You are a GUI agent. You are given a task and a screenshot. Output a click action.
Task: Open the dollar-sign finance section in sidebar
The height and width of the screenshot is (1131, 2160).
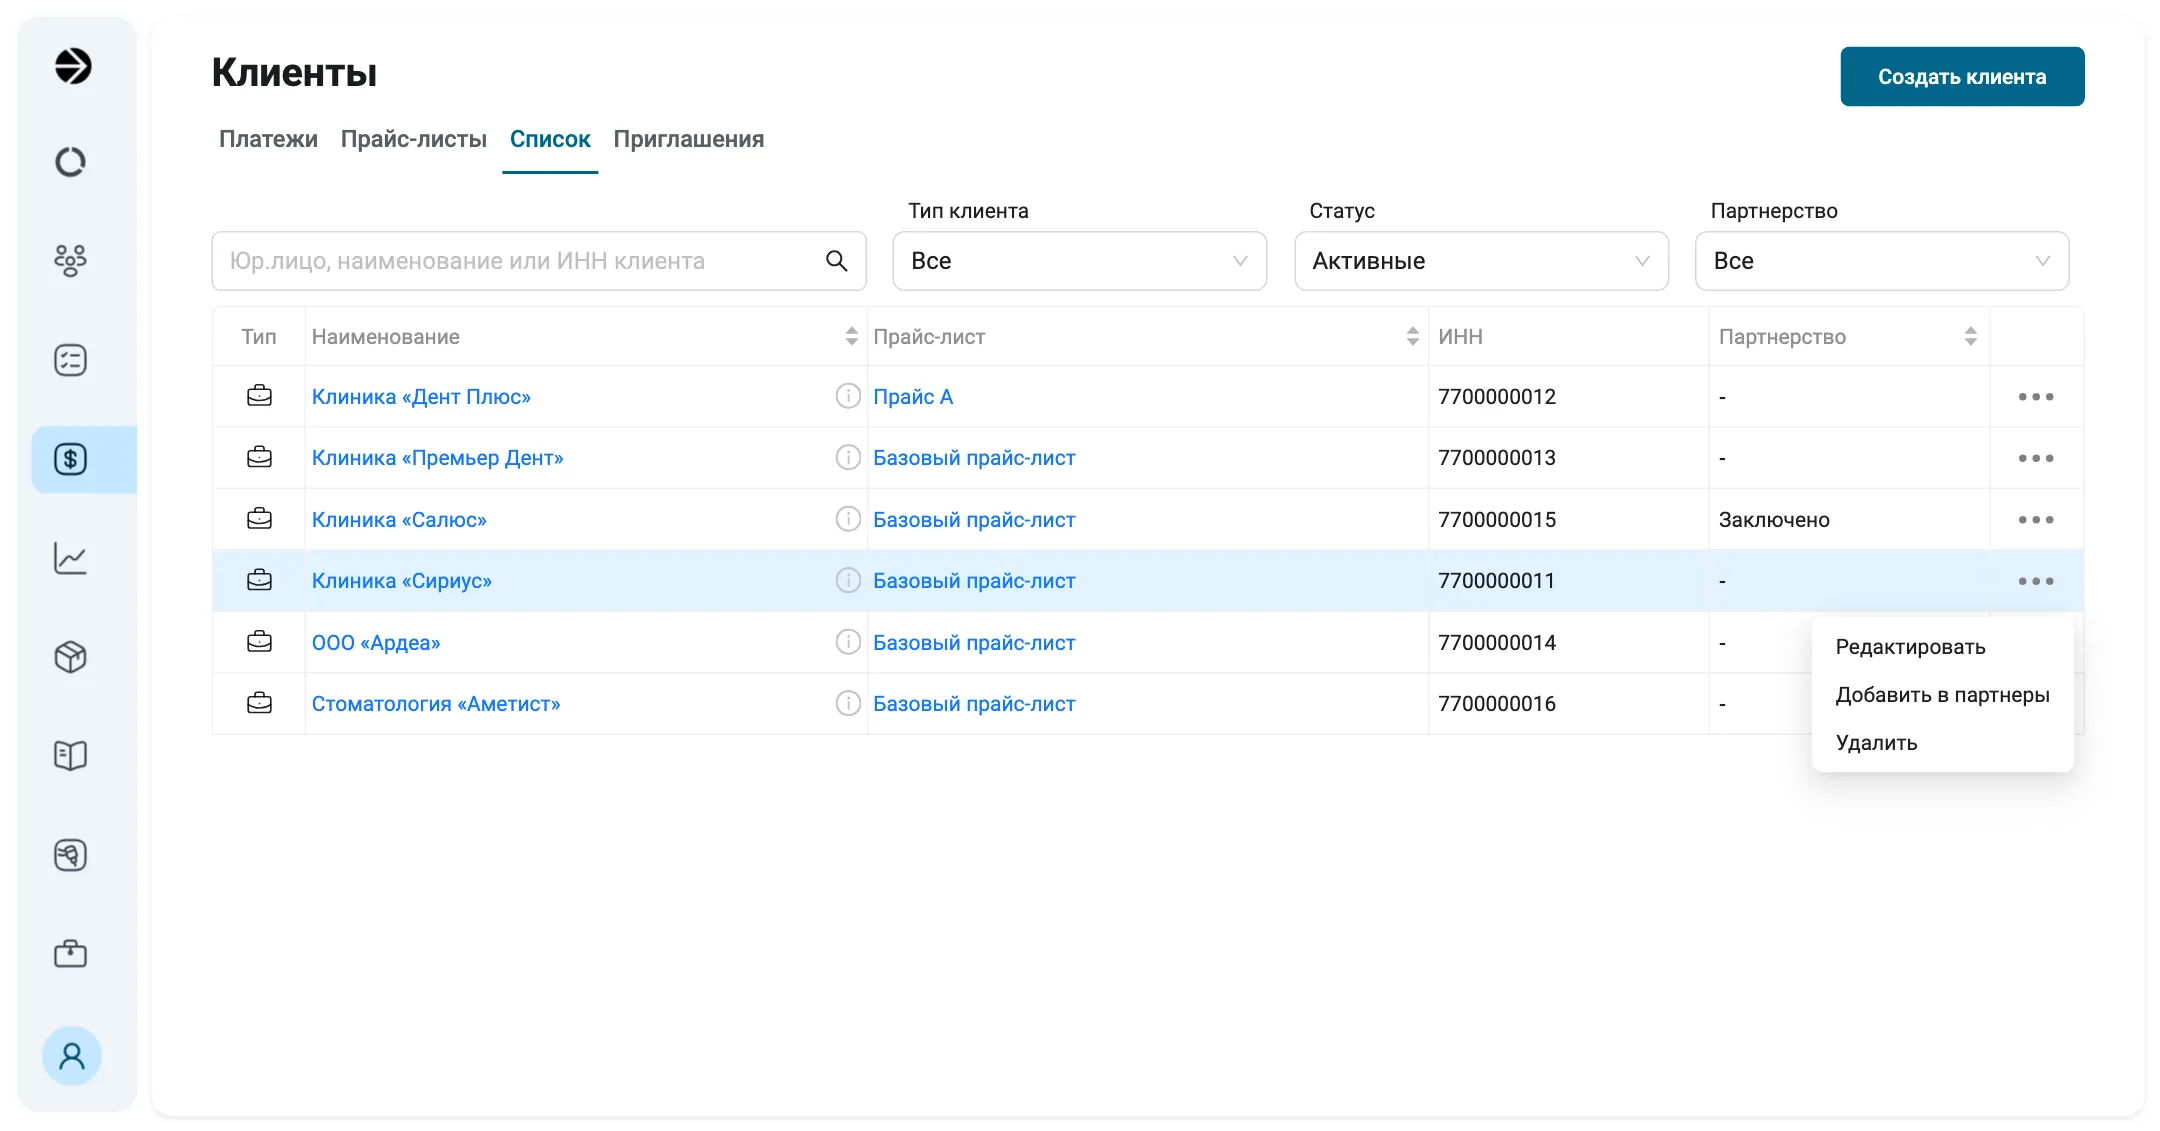coord(71,459)
